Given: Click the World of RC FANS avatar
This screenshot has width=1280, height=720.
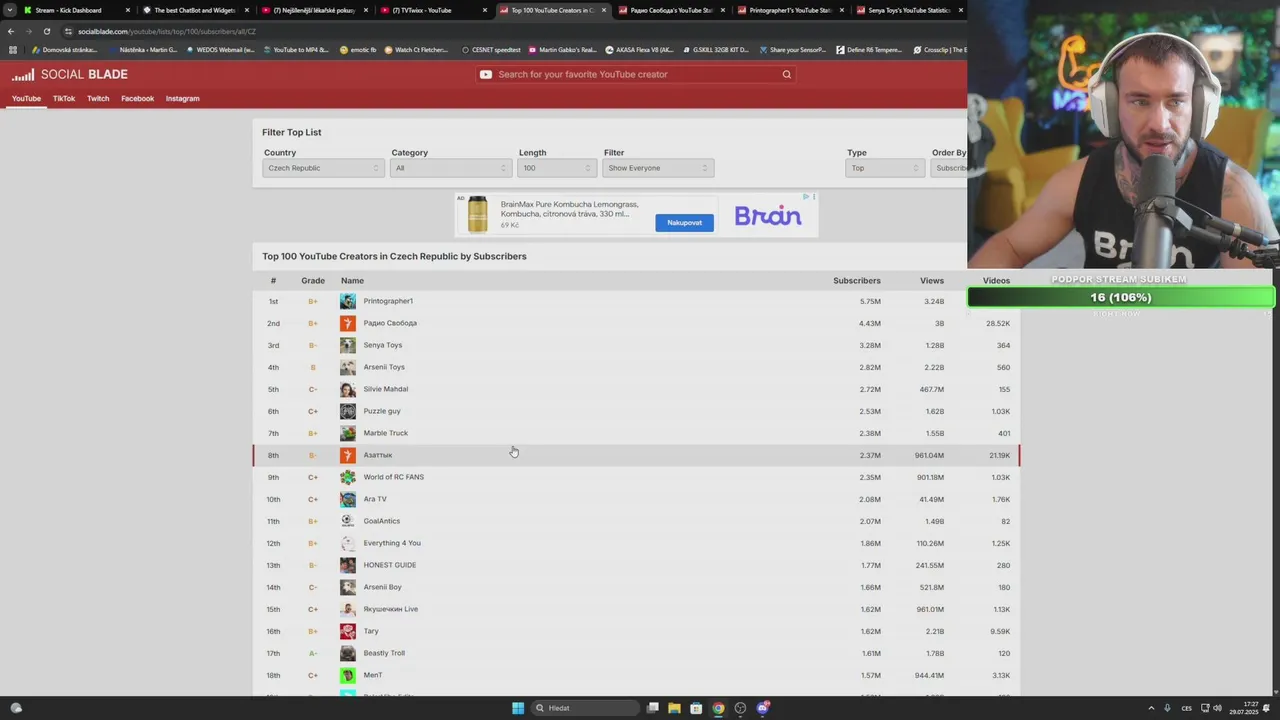Looking at the screenshot, I should pyautogui.click(x=348, y=477).
